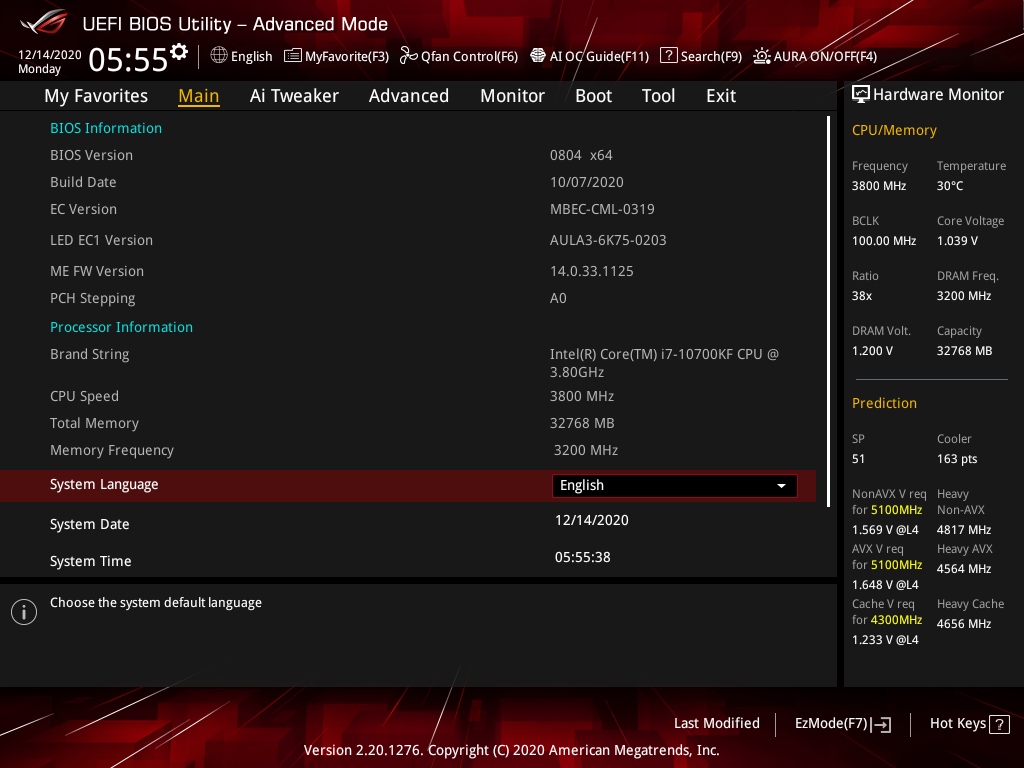Click the Hot Keys question mark icon
This screenshot has height=768, width=1024.
pyautogui.click(x=999, y=724)
